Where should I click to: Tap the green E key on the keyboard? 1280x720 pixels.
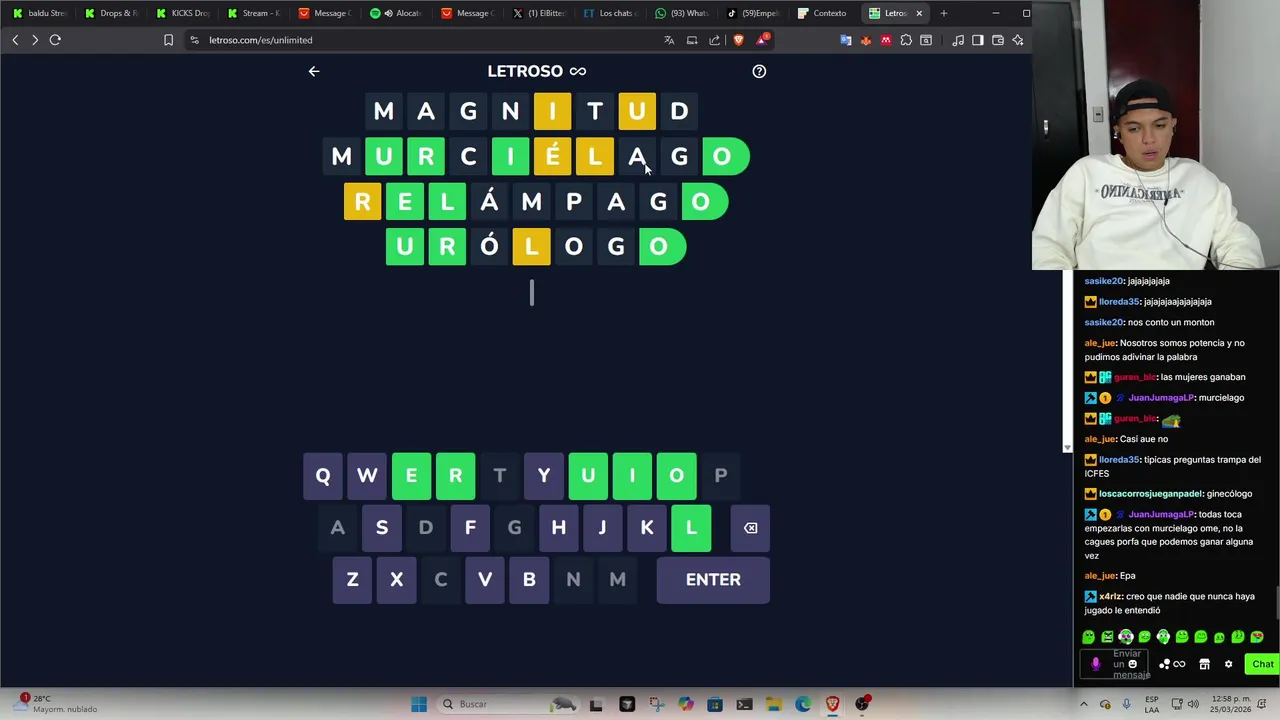coord(411,476)
